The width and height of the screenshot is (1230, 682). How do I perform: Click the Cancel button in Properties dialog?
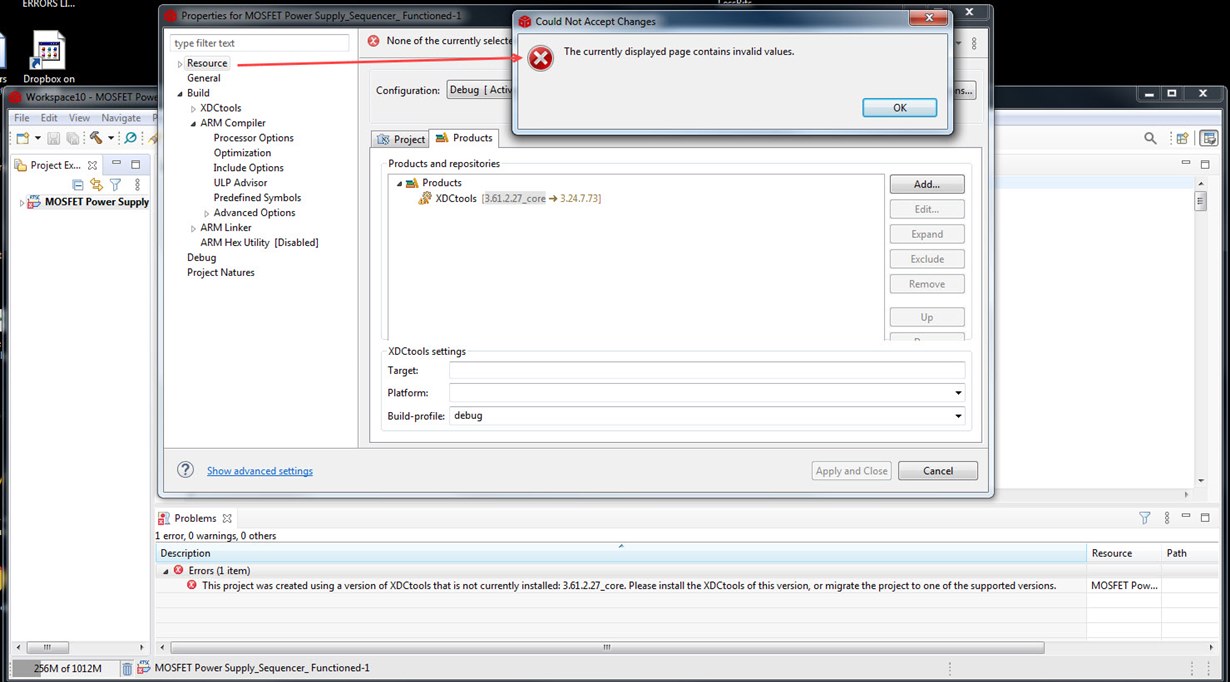937,471
